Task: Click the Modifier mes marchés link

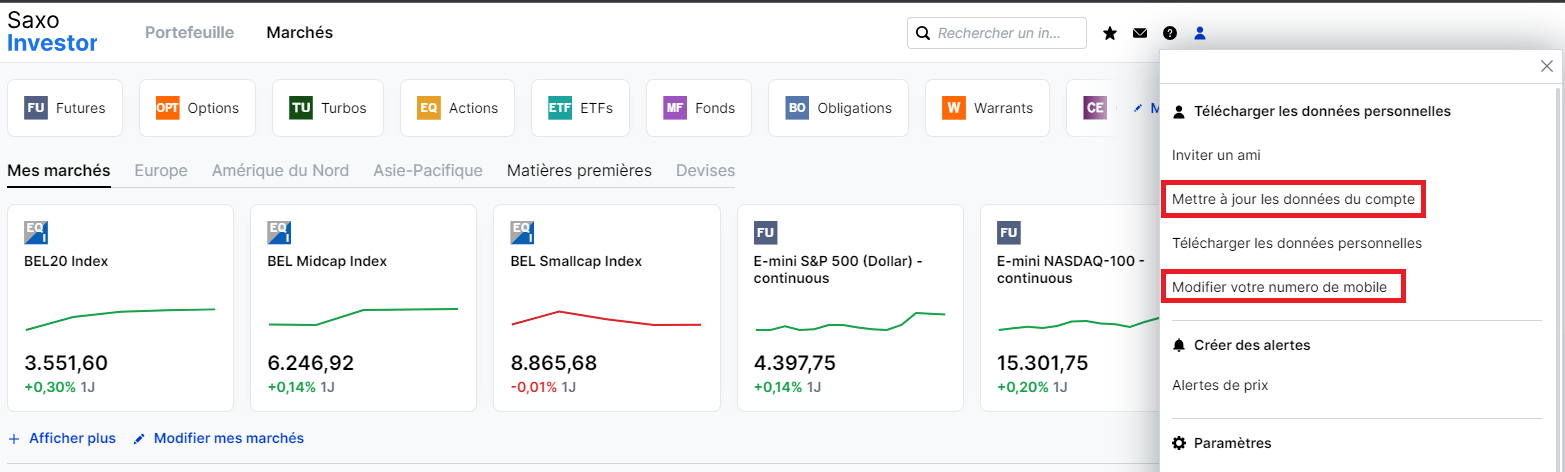Action: click(x=218, y=438)
